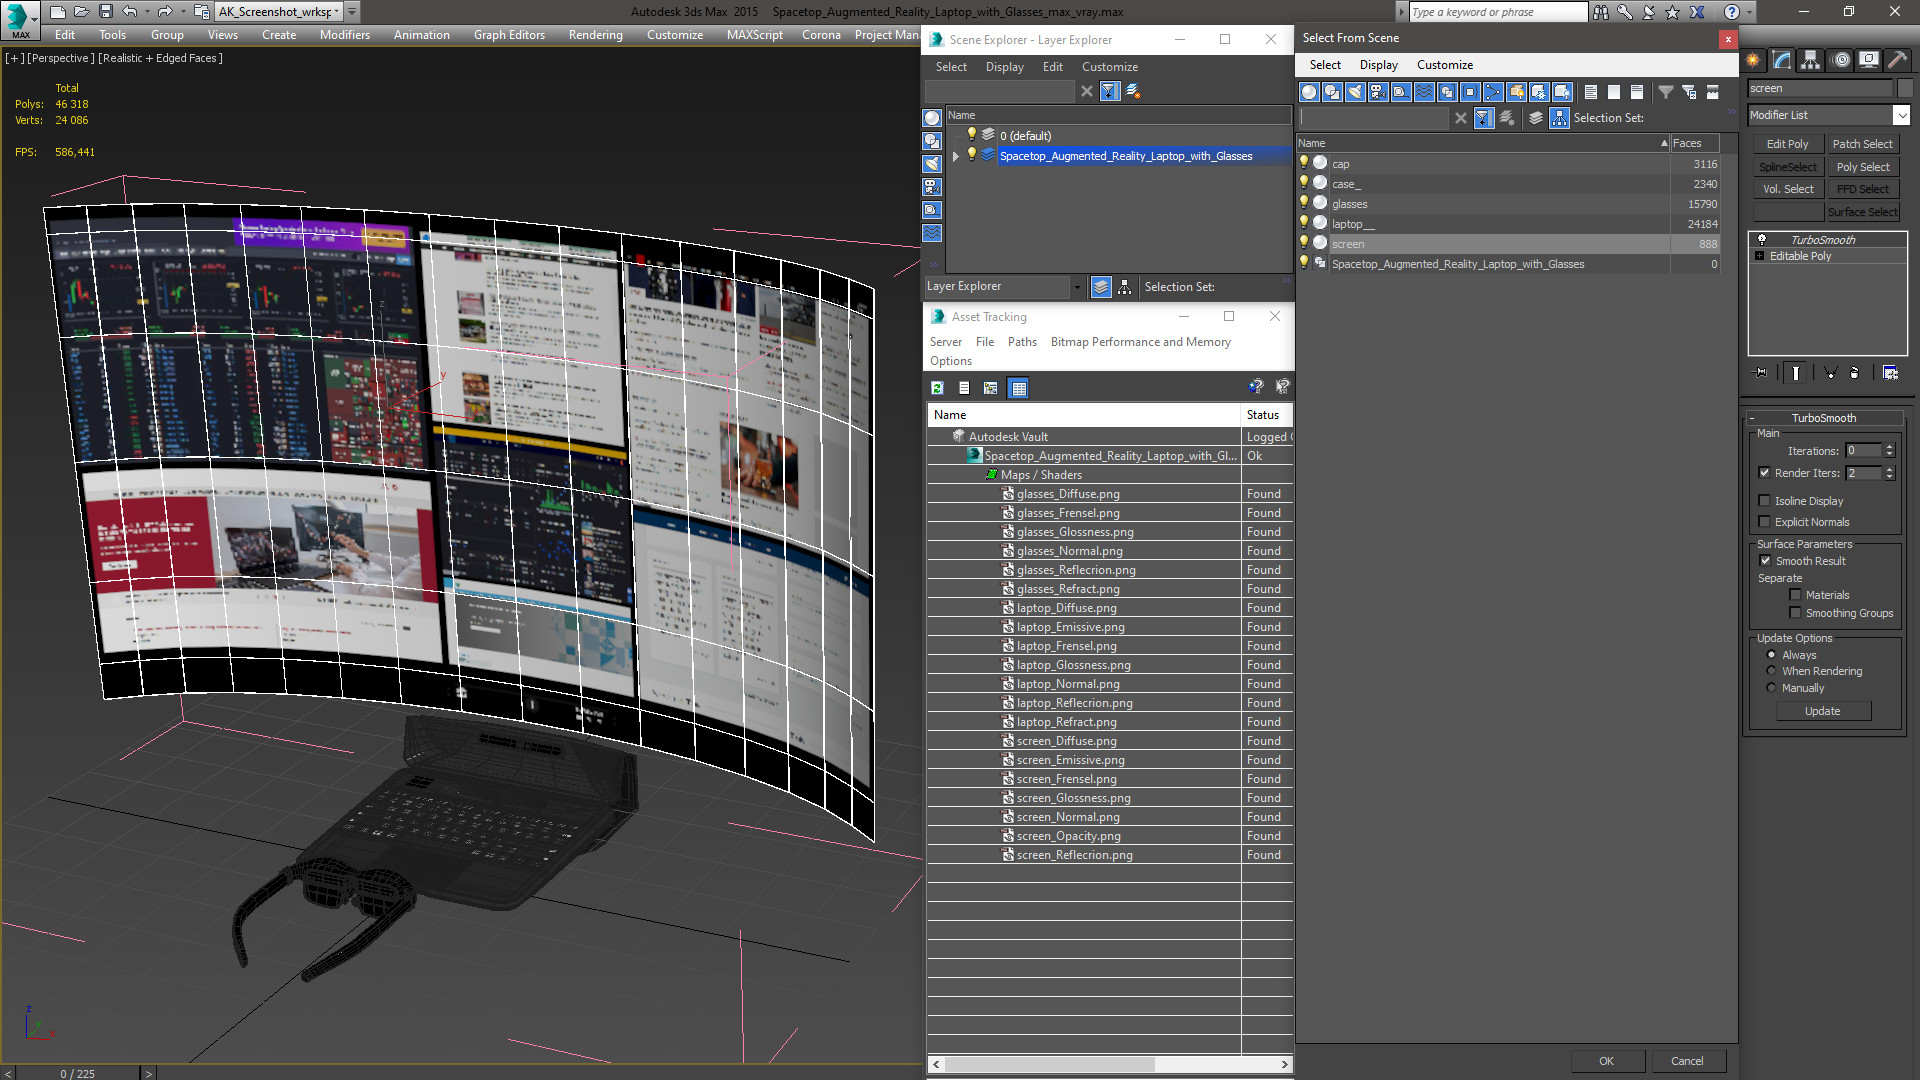Image resolution: width=1920 pixels, height=1080 pixels.
Task: Click the Edit Poly modifier button
Action: pos(1787,144)
